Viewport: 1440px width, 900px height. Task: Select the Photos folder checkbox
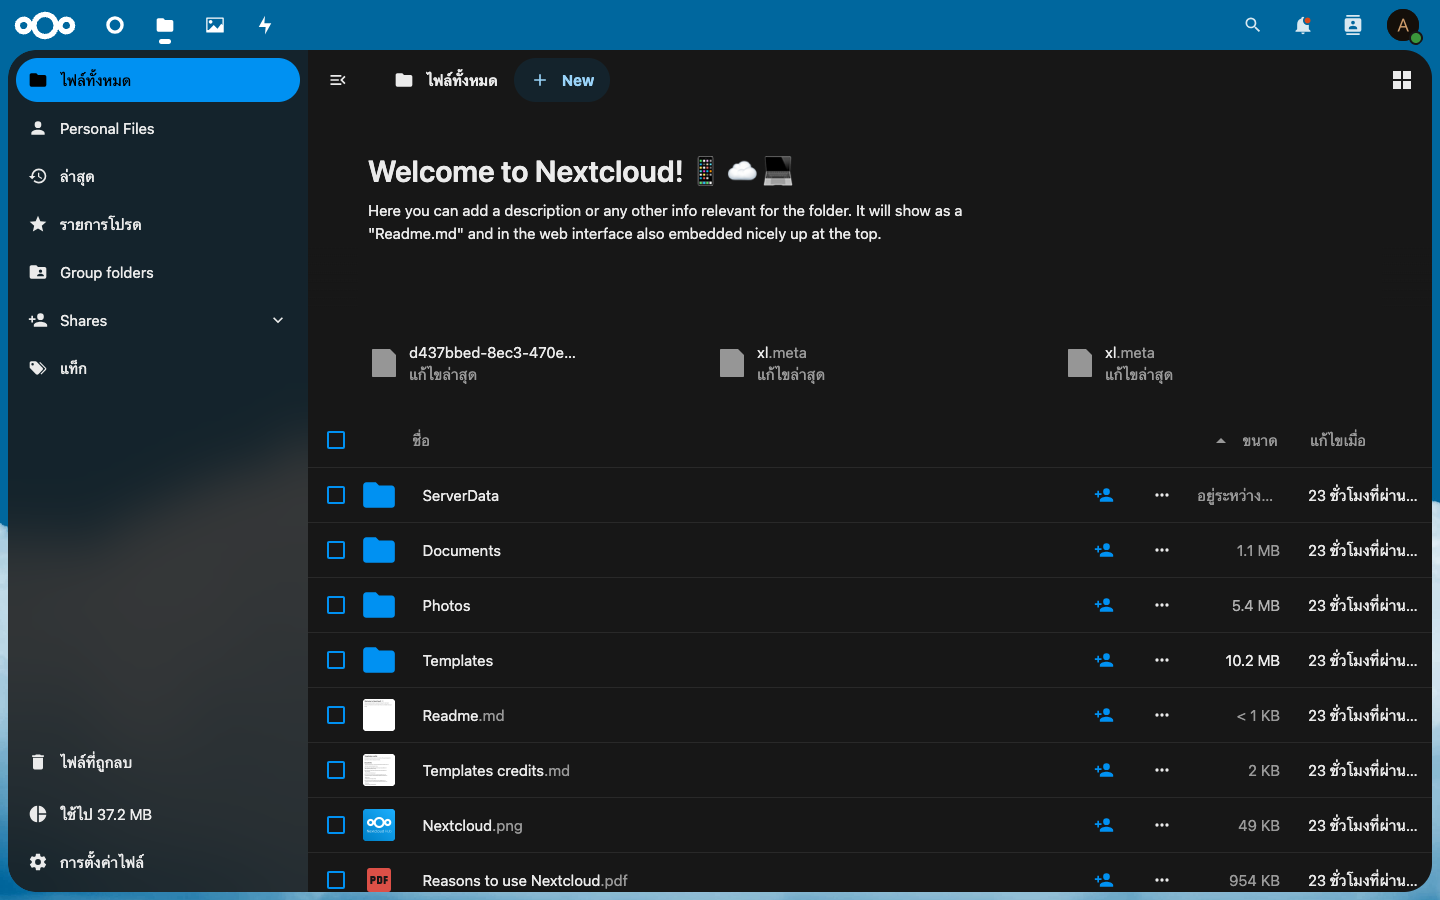[336, 605]
